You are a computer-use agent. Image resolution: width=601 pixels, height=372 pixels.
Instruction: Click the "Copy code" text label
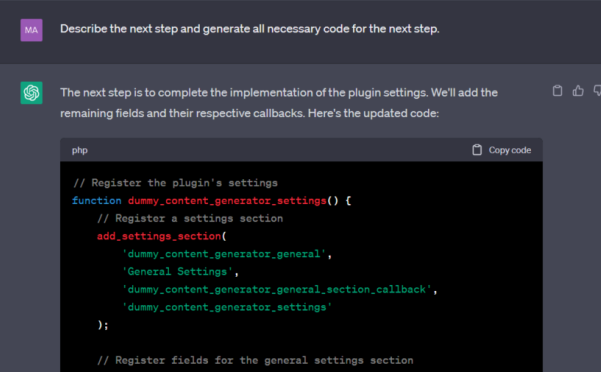(510, 150)
